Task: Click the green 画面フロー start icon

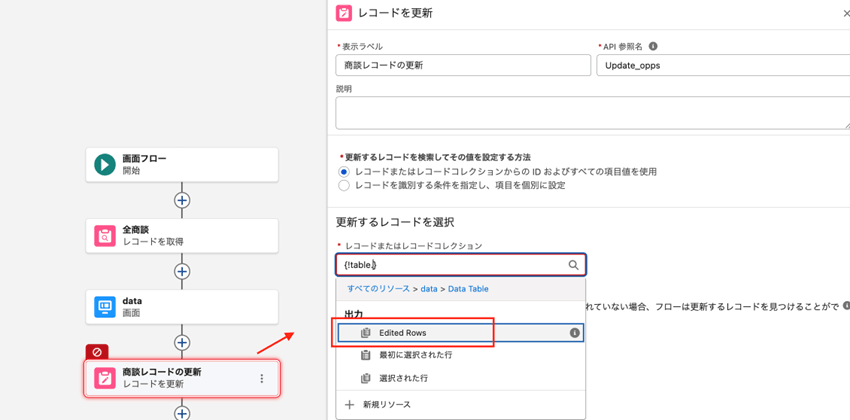Action: pos(105,165)
